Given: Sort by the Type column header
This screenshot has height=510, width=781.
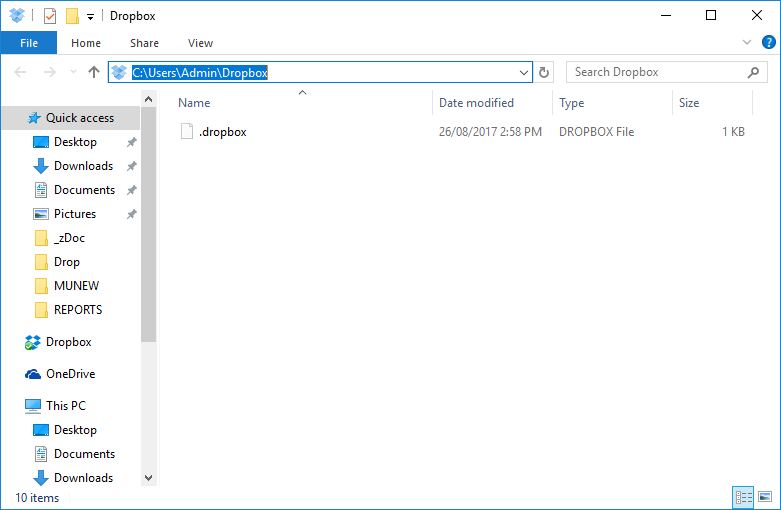Looking at the screenshot, I should 571,103.
